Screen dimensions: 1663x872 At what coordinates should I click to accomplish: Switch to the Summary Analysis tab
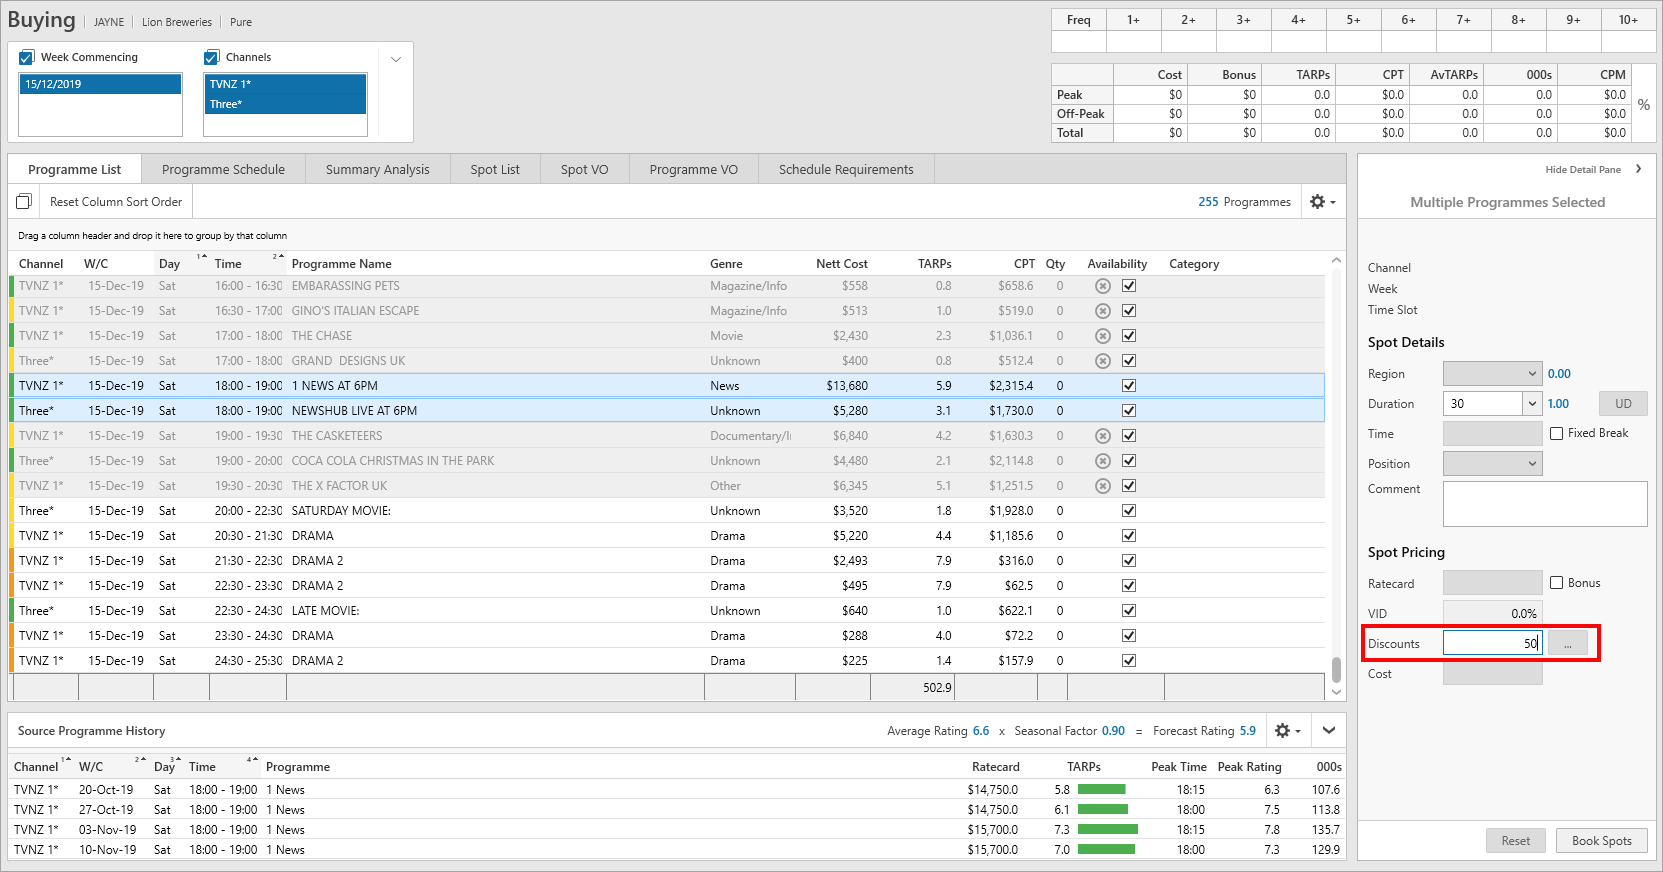tap(377, 170)
